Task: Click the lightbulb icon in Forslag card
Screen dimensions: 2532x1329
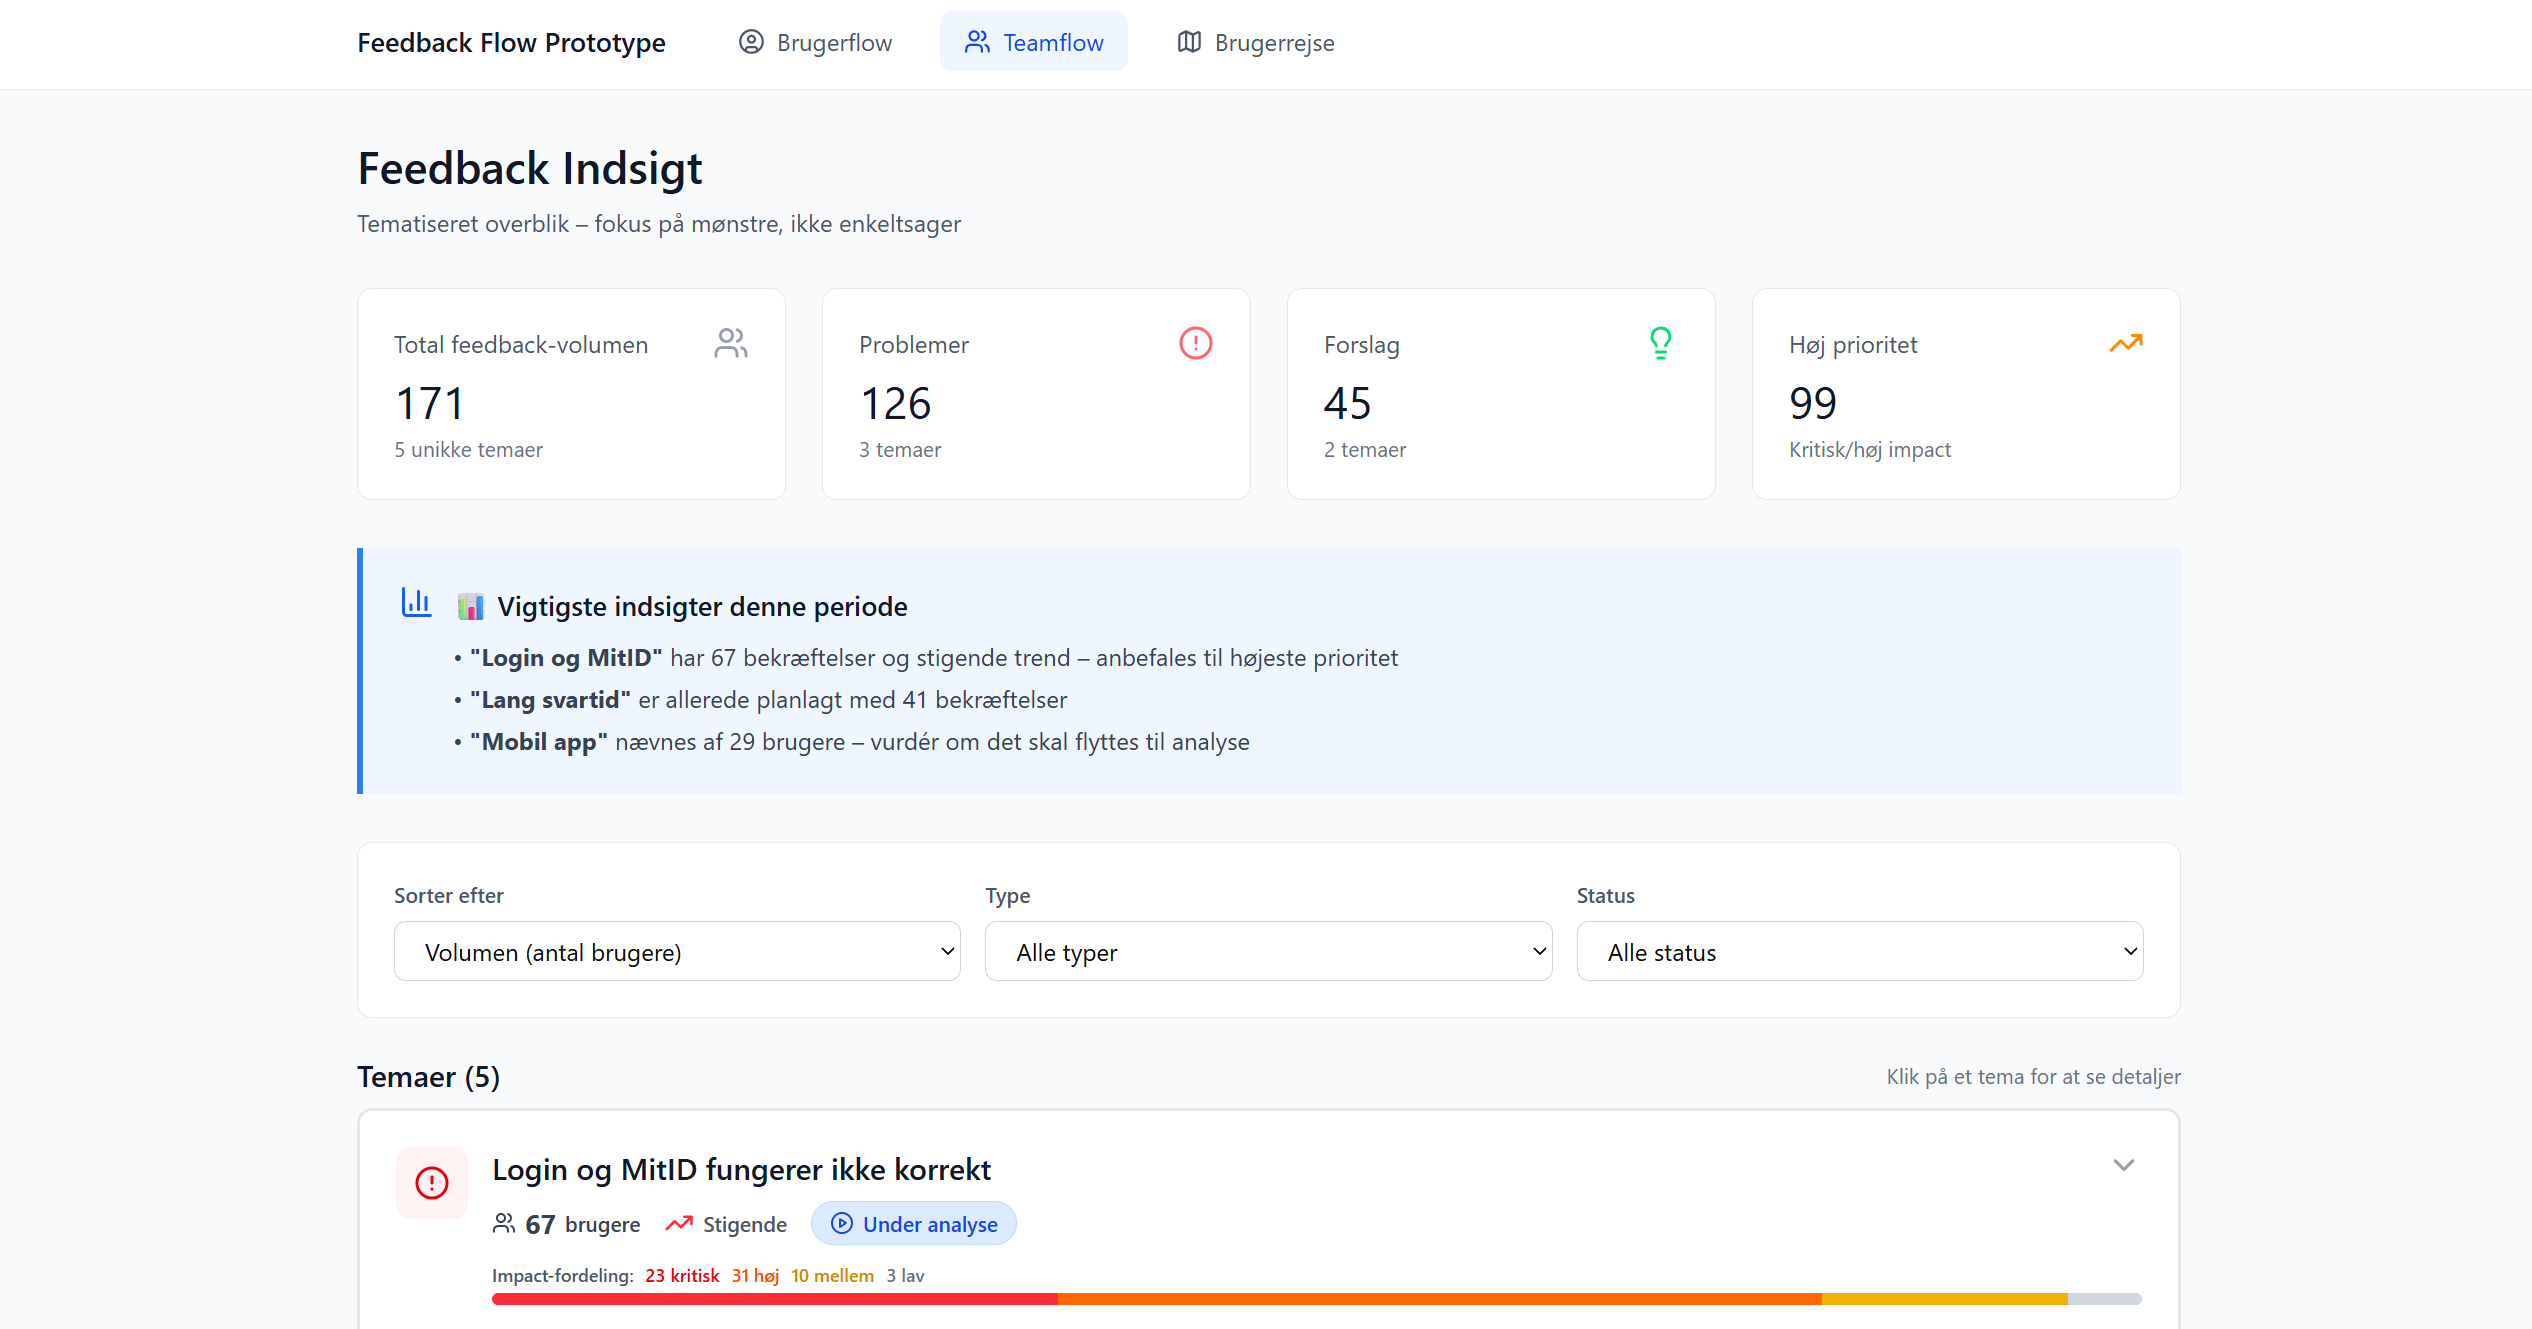Action: [x=1661, y=343]
